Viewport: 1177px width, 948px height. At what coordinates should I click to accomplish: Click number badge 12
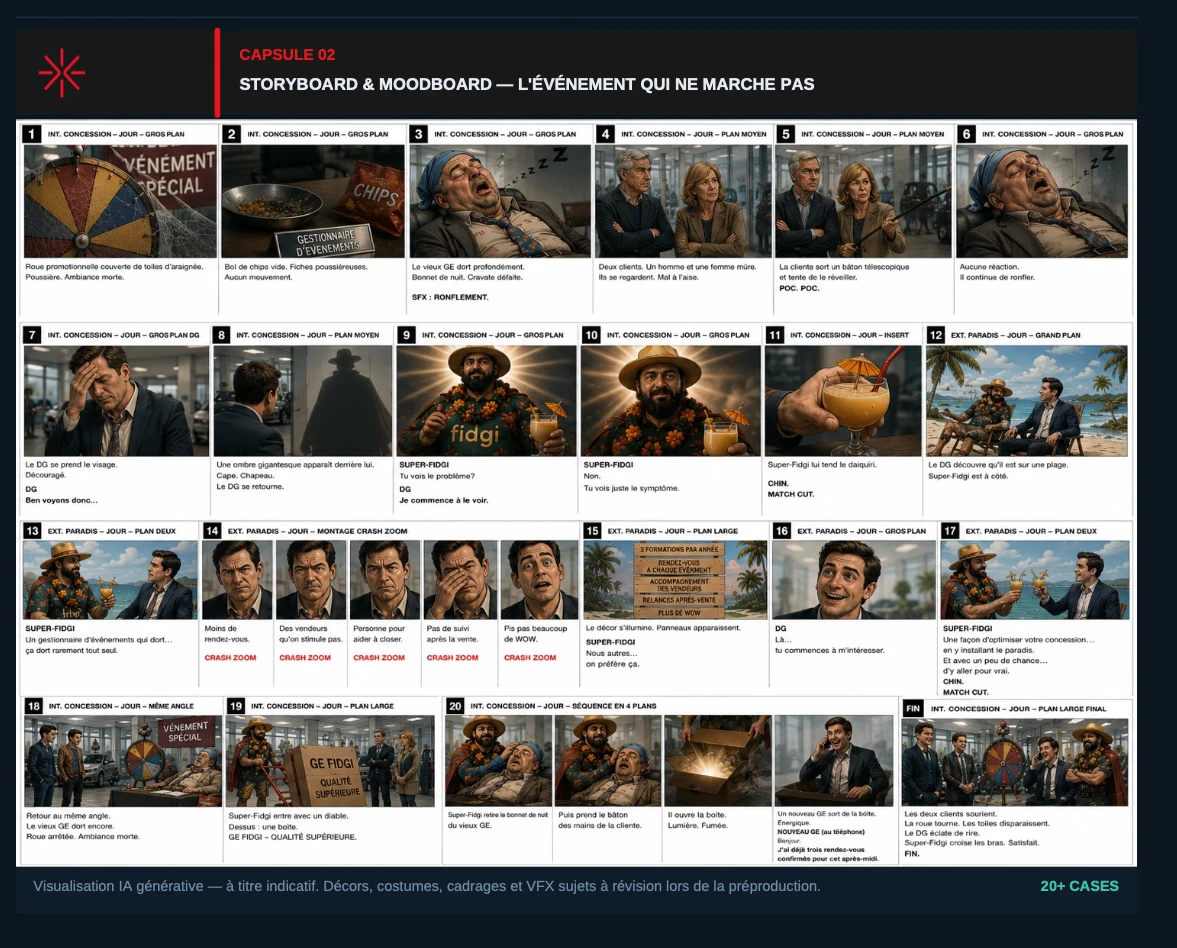click(935, 335)
